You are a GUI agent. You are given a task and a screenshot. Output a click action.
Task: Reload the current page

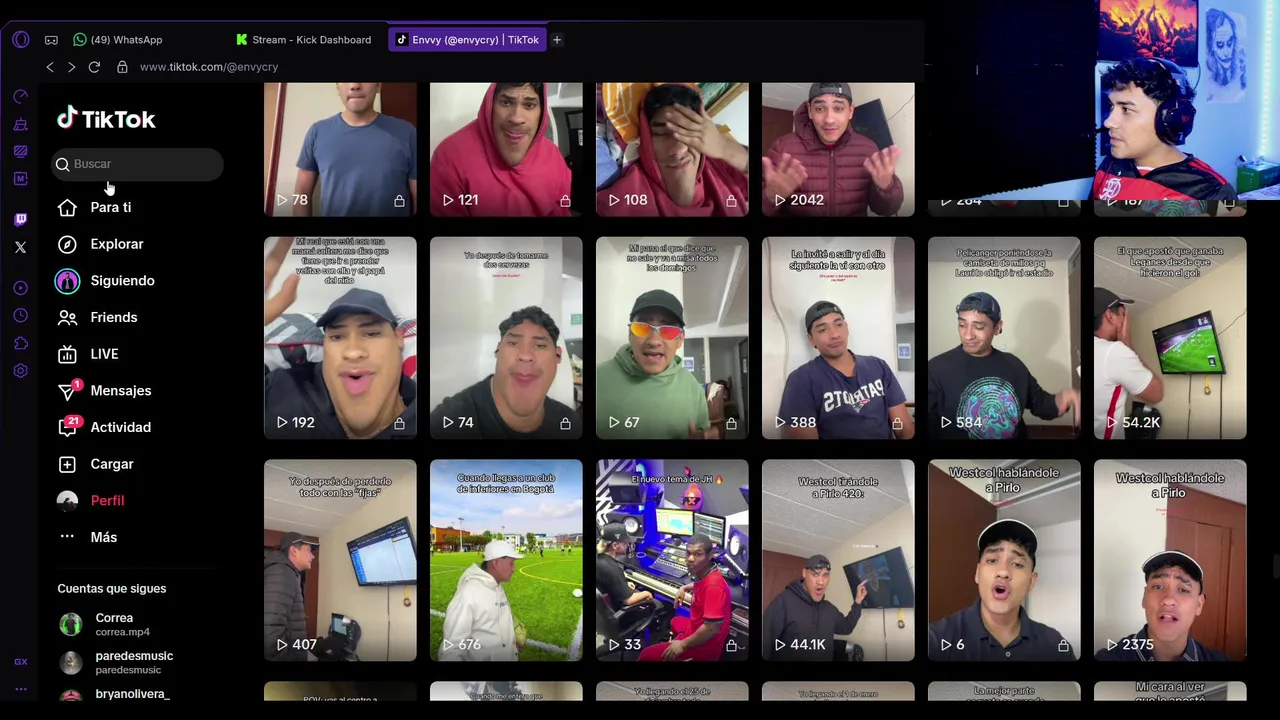(94, 67)
